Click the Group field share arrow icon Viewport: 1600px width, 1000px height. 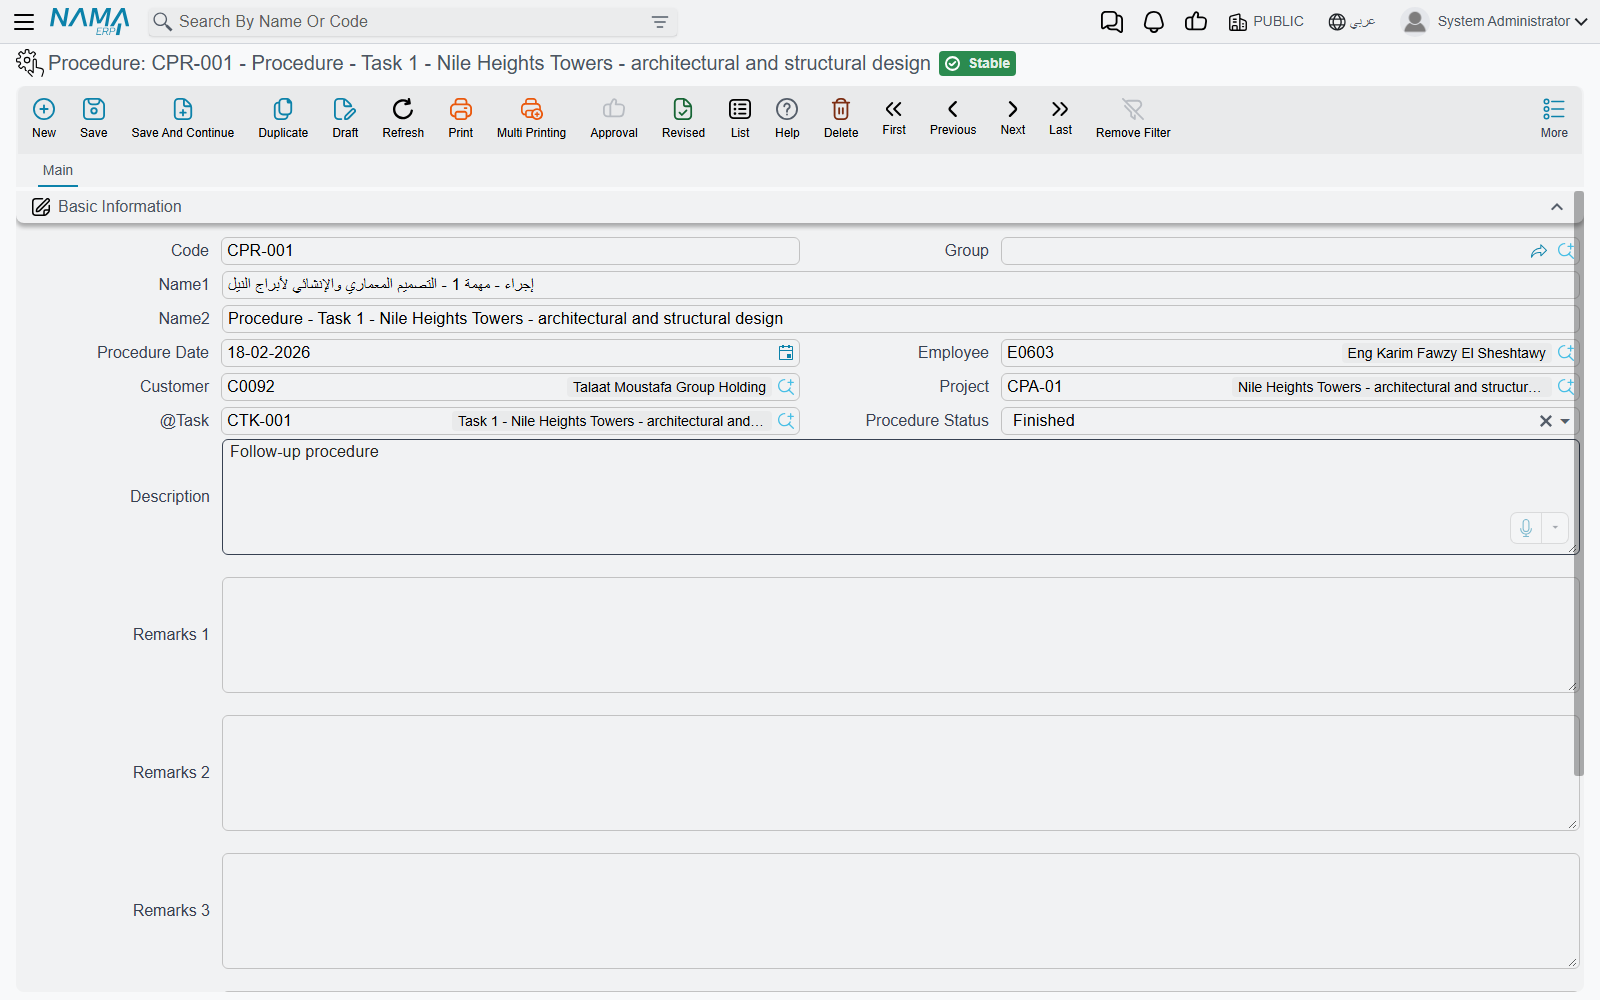1539,251
